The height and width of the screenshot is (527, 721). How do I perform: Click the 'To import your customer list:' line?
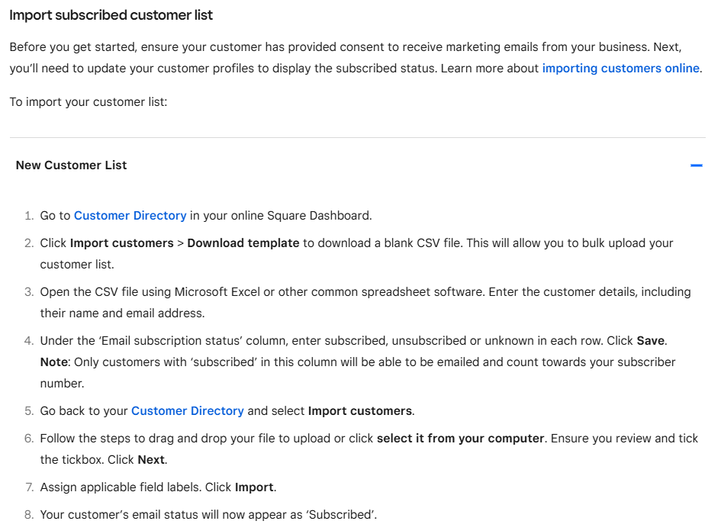point(88,102)
